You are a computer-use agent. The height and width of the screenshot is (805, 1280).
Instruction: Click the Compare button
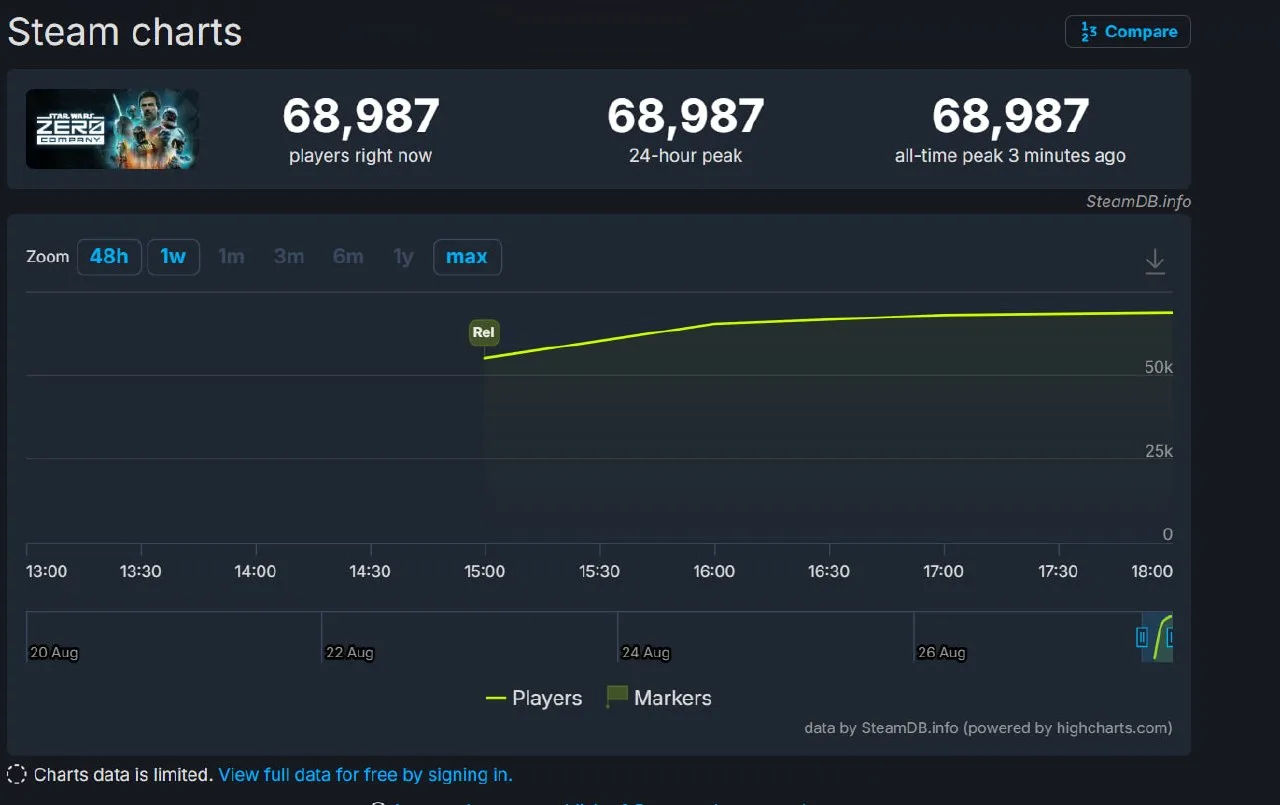1128,31
